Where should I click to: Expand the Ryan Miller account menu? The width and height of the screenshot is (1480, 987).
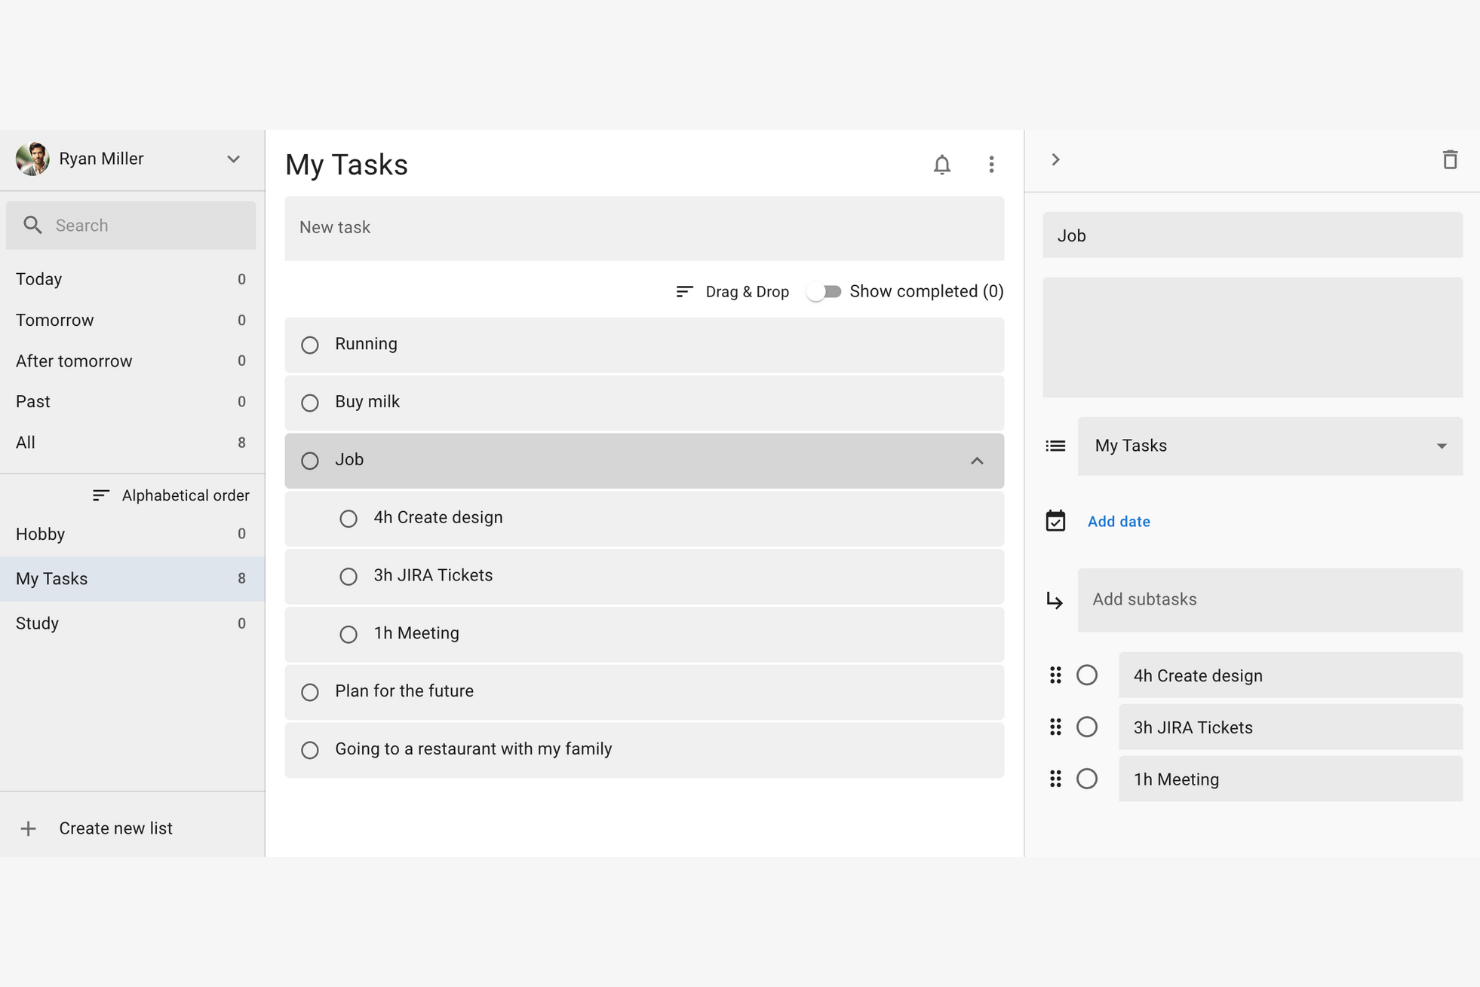(x=233, y=158)
